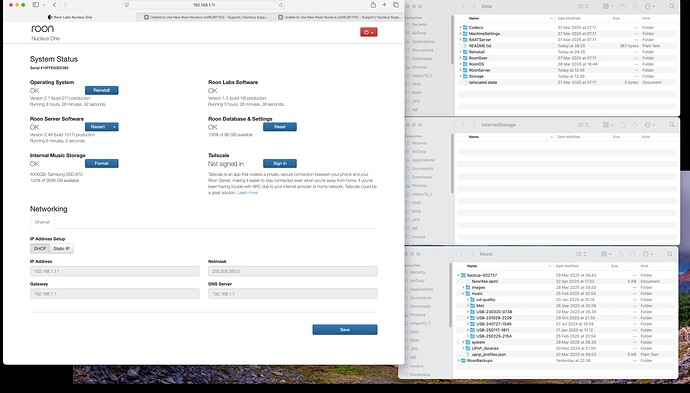690x393 pixels.
Task: Select the Ethernet networking tab
Action: pos(42,222)
